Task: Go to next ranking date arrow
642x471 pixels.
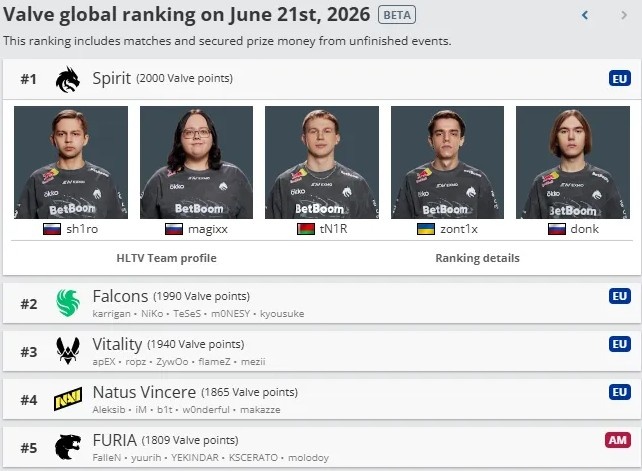Action: click(624, 16)
